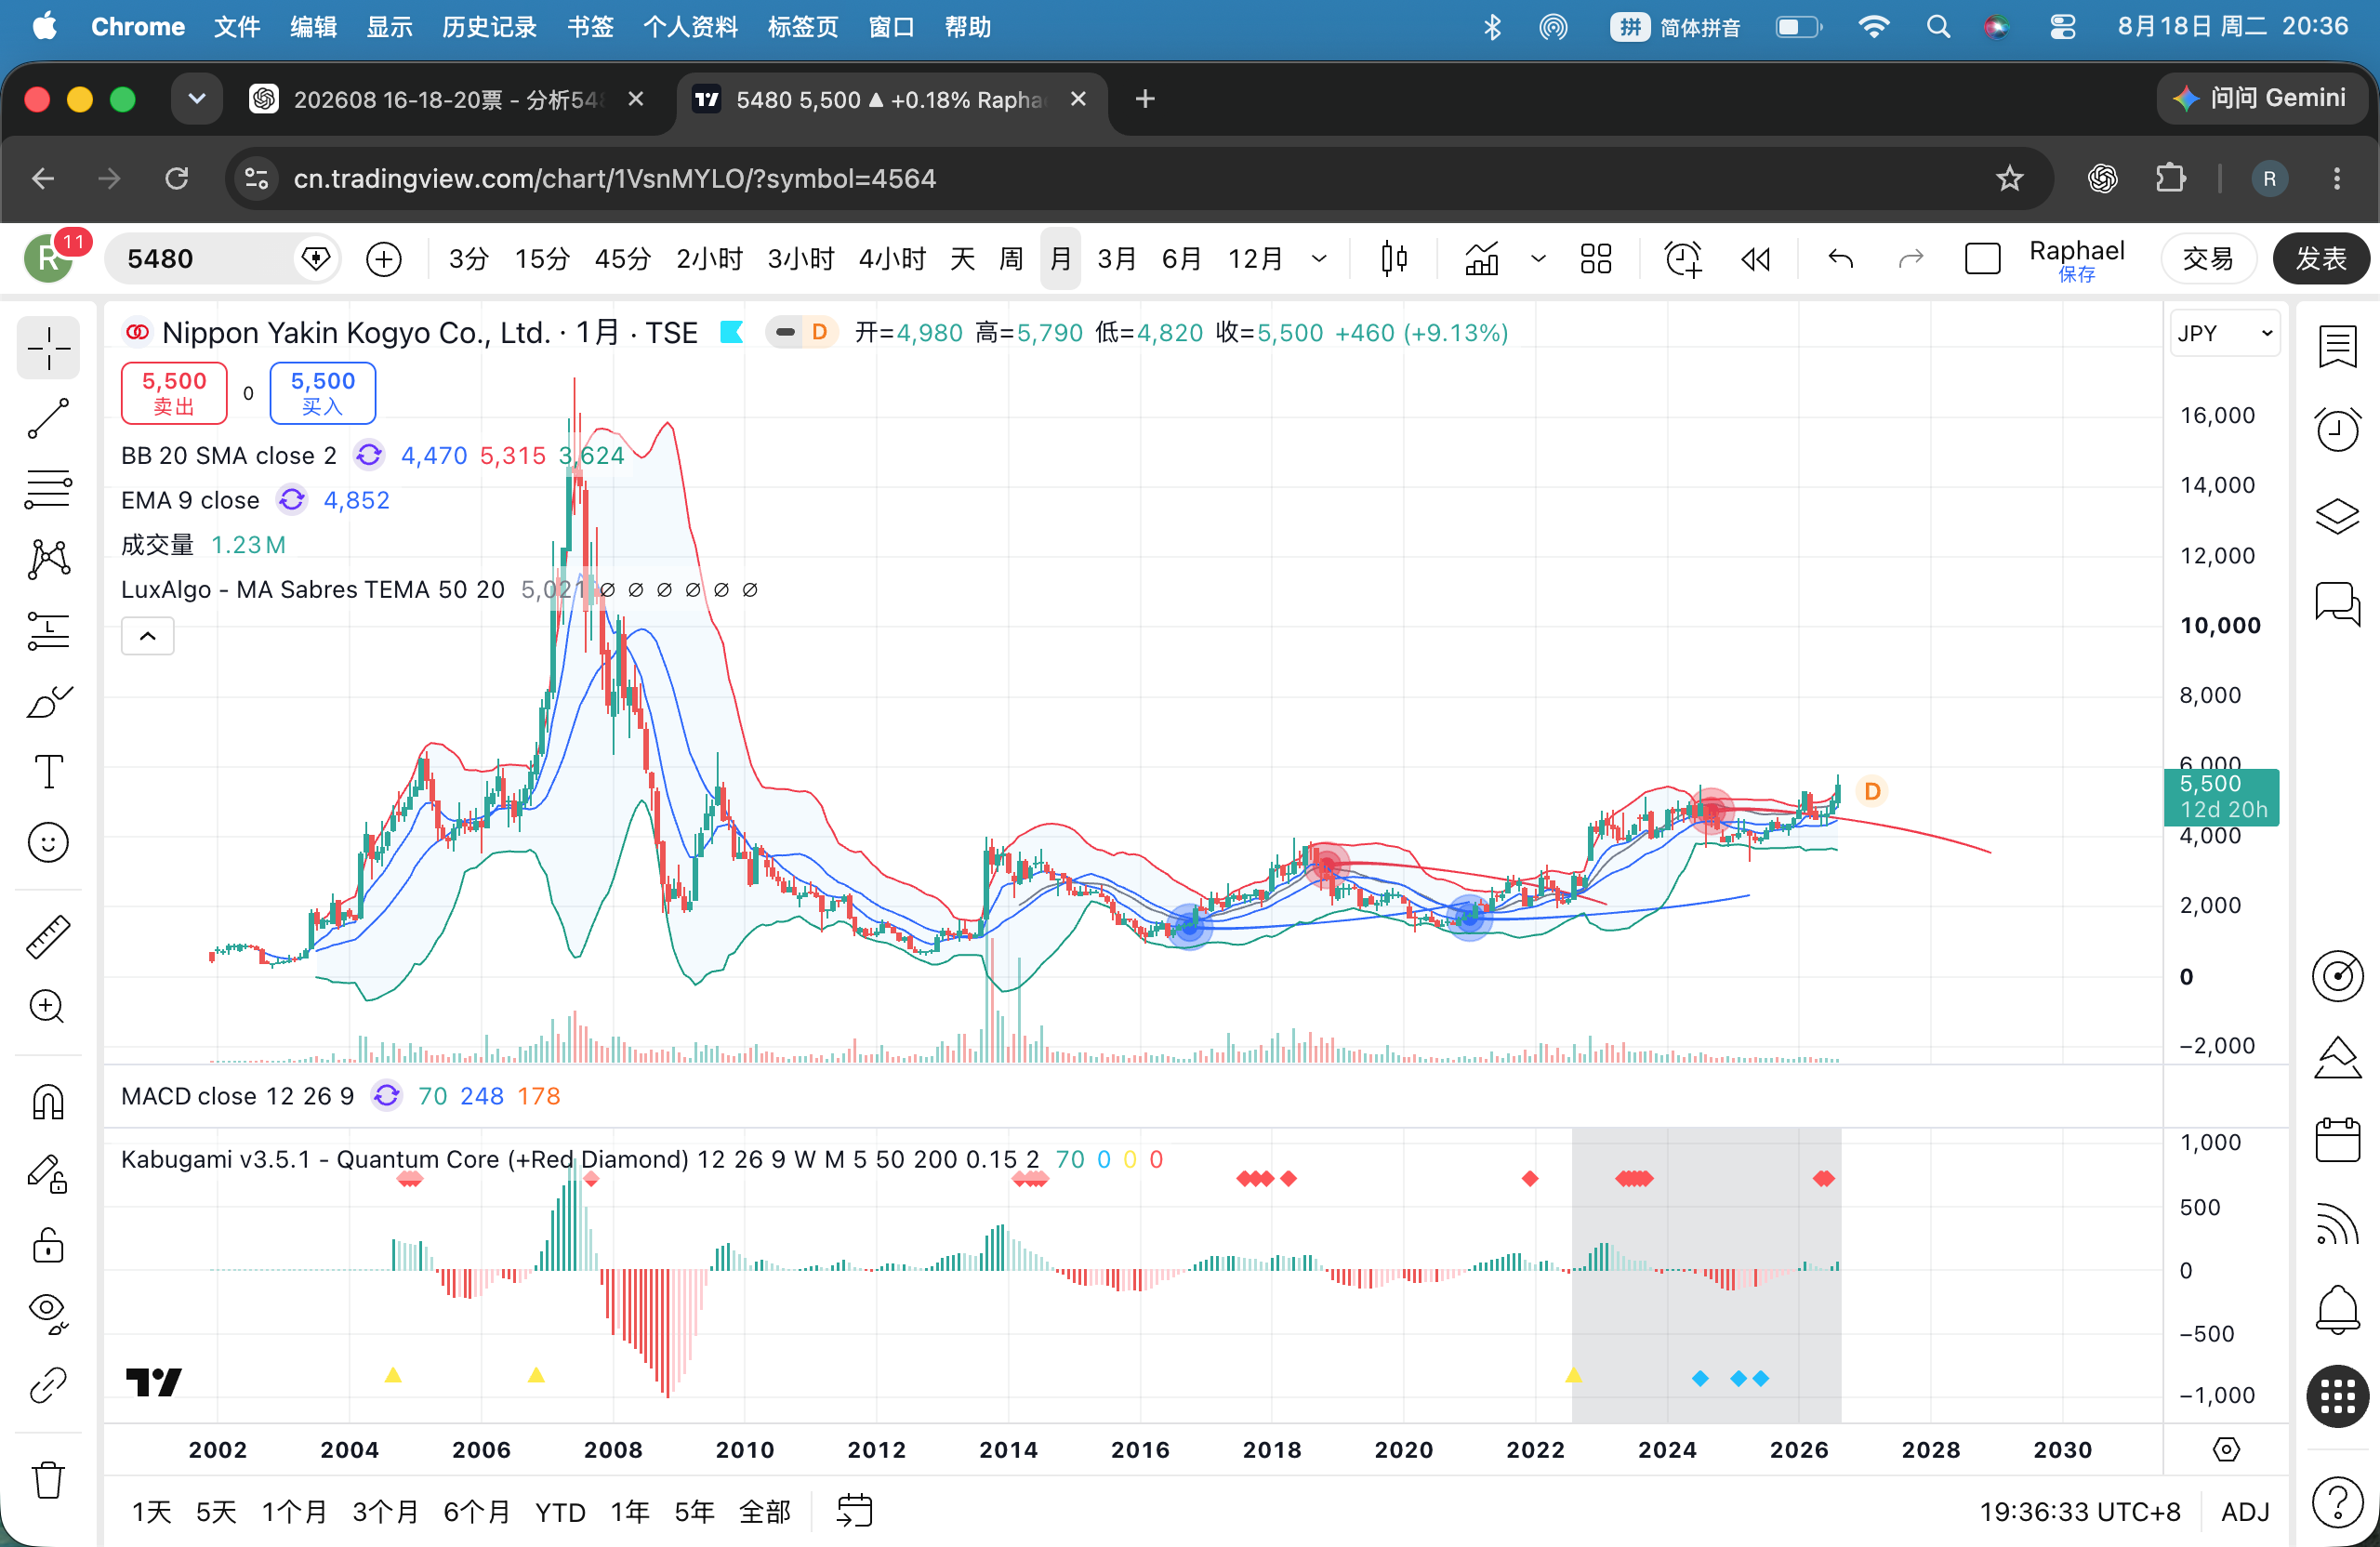
Task: Open the 交易 trading panel button
Action: (2208, 259)
